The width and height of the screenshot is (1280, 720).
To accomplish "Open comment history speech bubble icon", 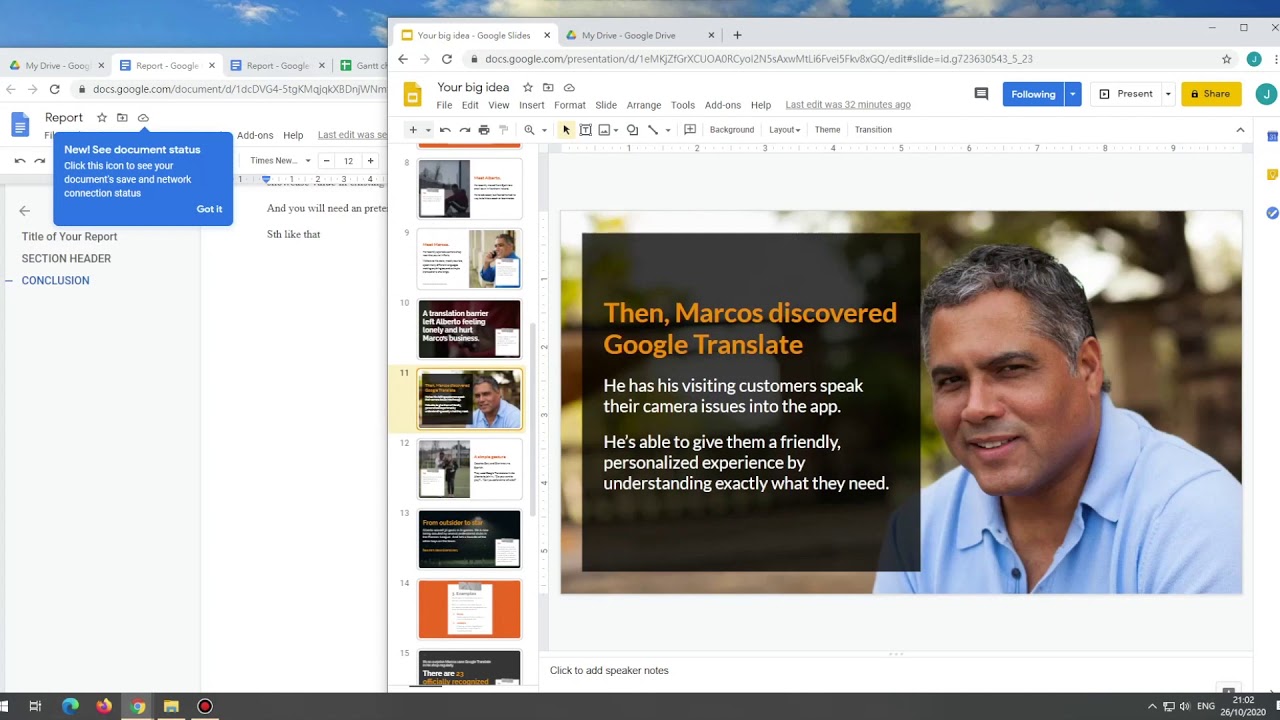I will [981, 94].
